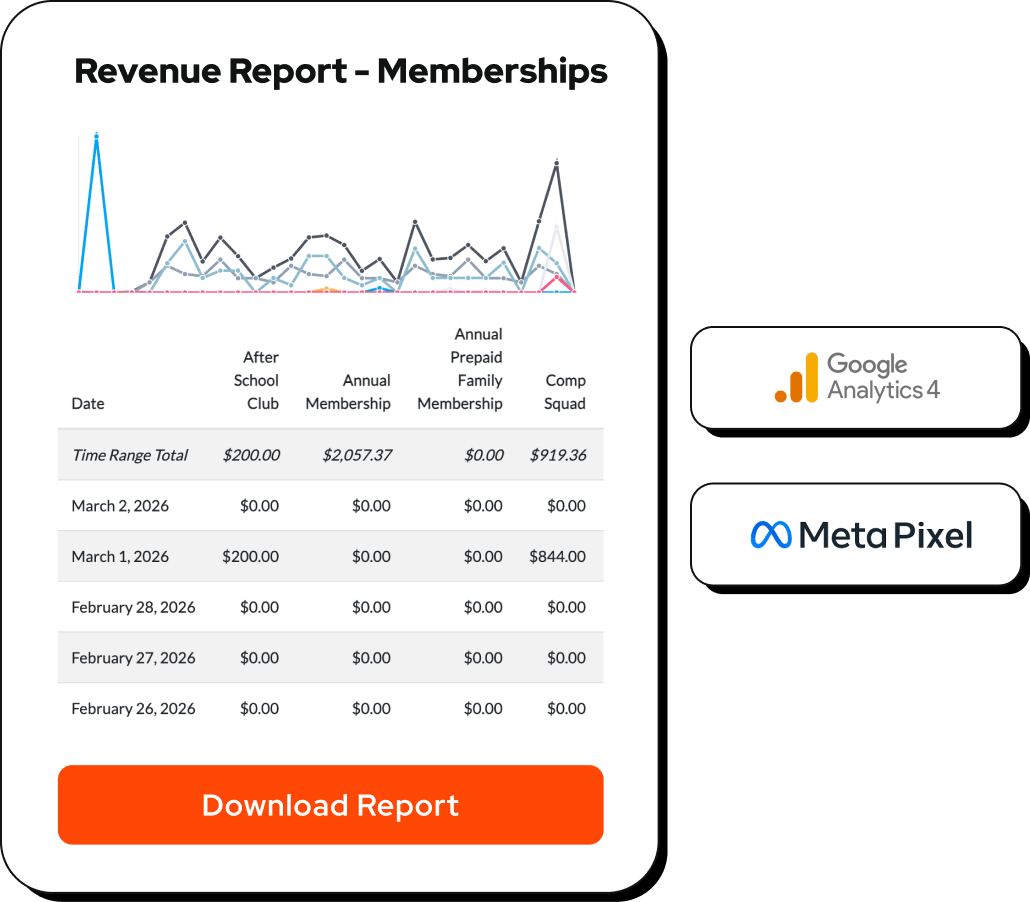Image resolution: width=1030 pixels, height=902 pixels.
Task: Click the Revenue Report - Memberships title
Action: [x=340, y=71]
